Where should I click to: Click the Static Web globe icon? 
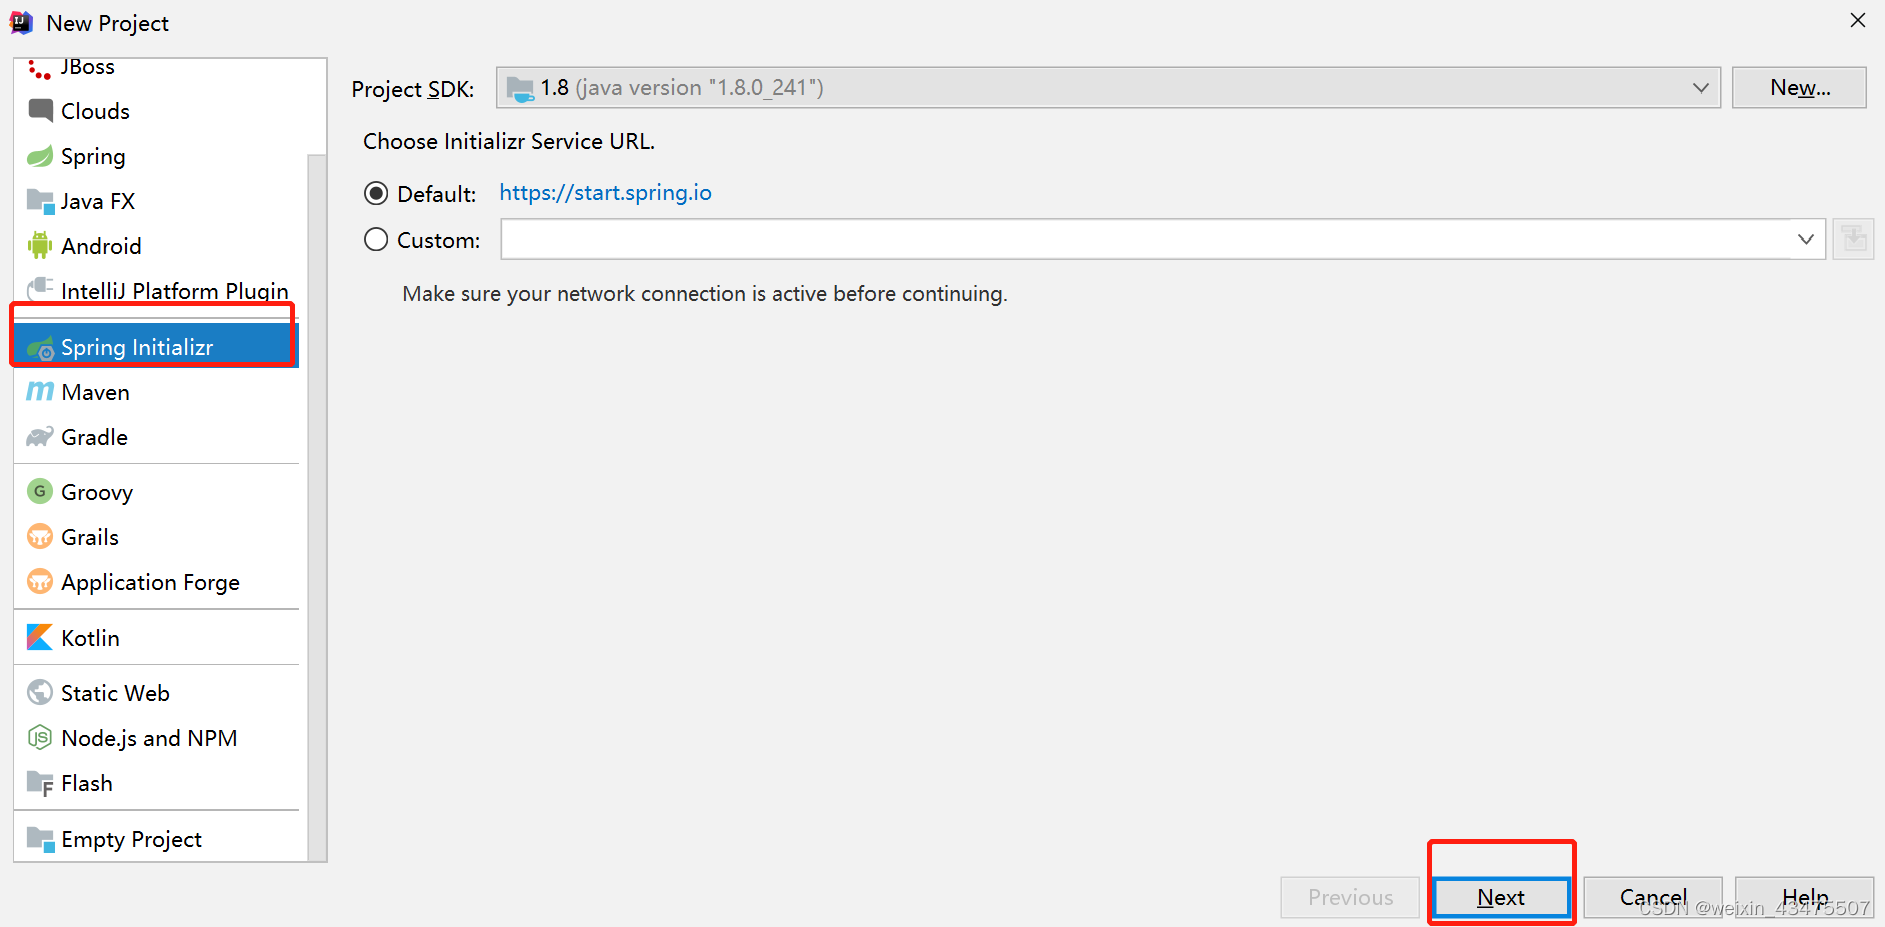(x=40, y=692)
